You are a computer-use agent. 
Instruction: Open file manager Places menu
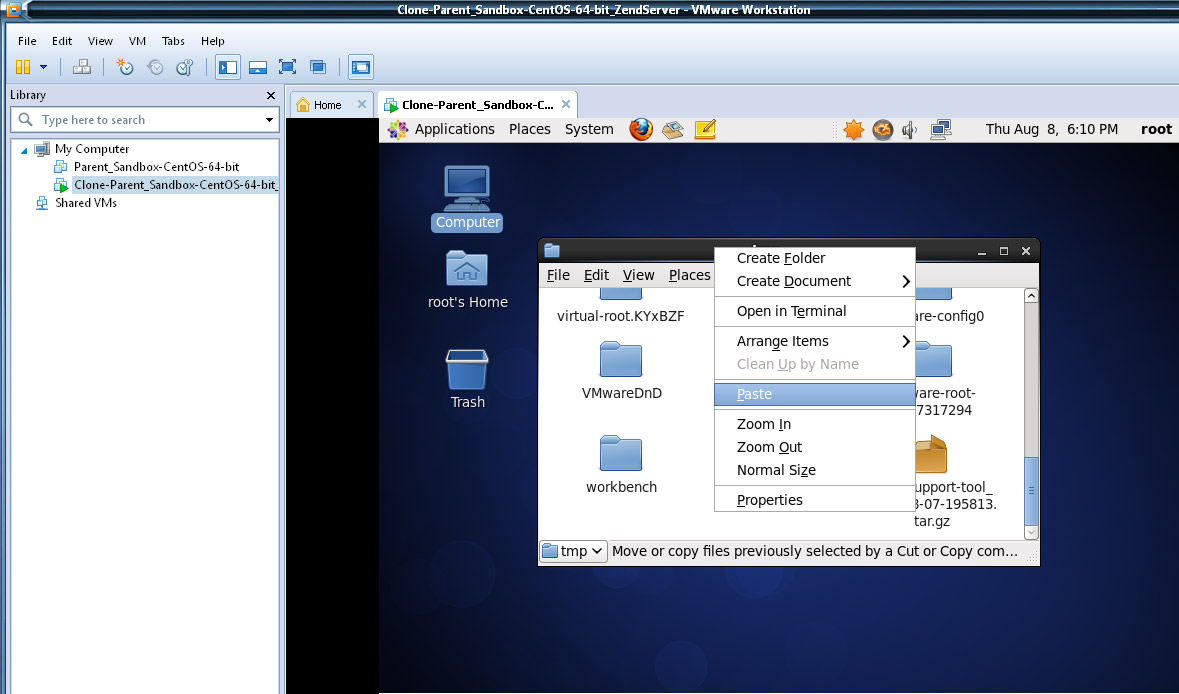[x=690, y=275]
